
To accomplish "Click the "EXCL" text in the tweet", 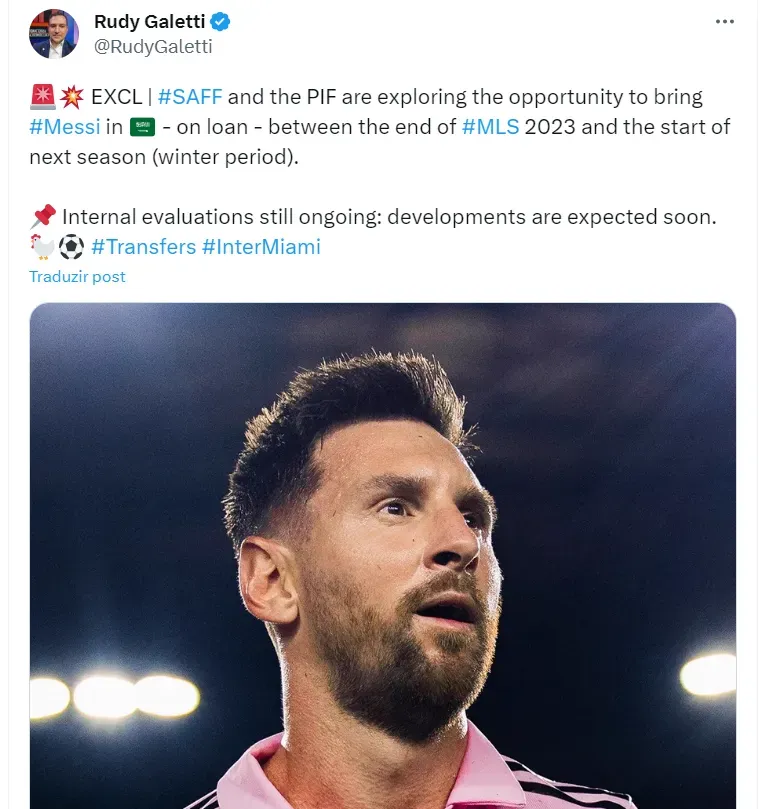I will click(x=116, y=97).
